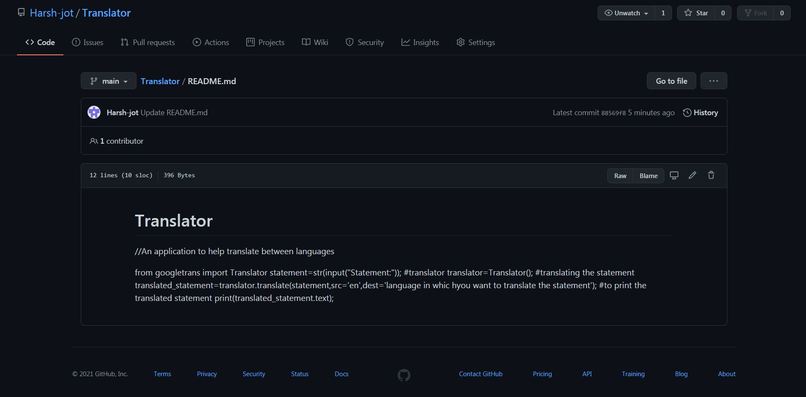
Task: Open the Actions tab
Action: point(211,43)
